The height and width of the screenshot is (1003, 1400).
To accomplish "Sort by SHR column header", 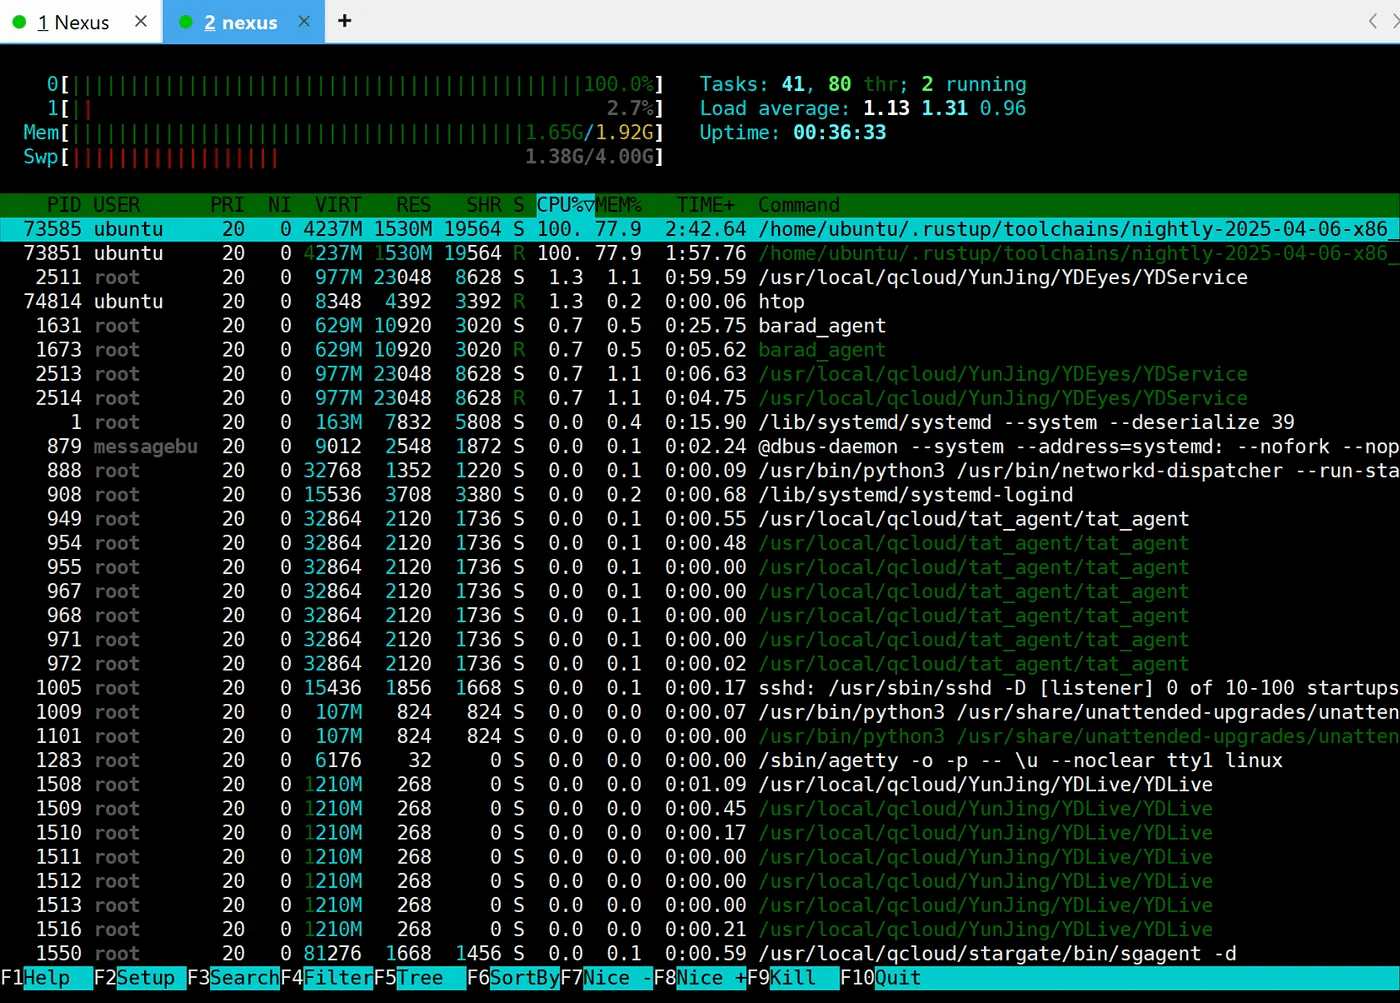I will pyautogui.click(x=484, y=205).
